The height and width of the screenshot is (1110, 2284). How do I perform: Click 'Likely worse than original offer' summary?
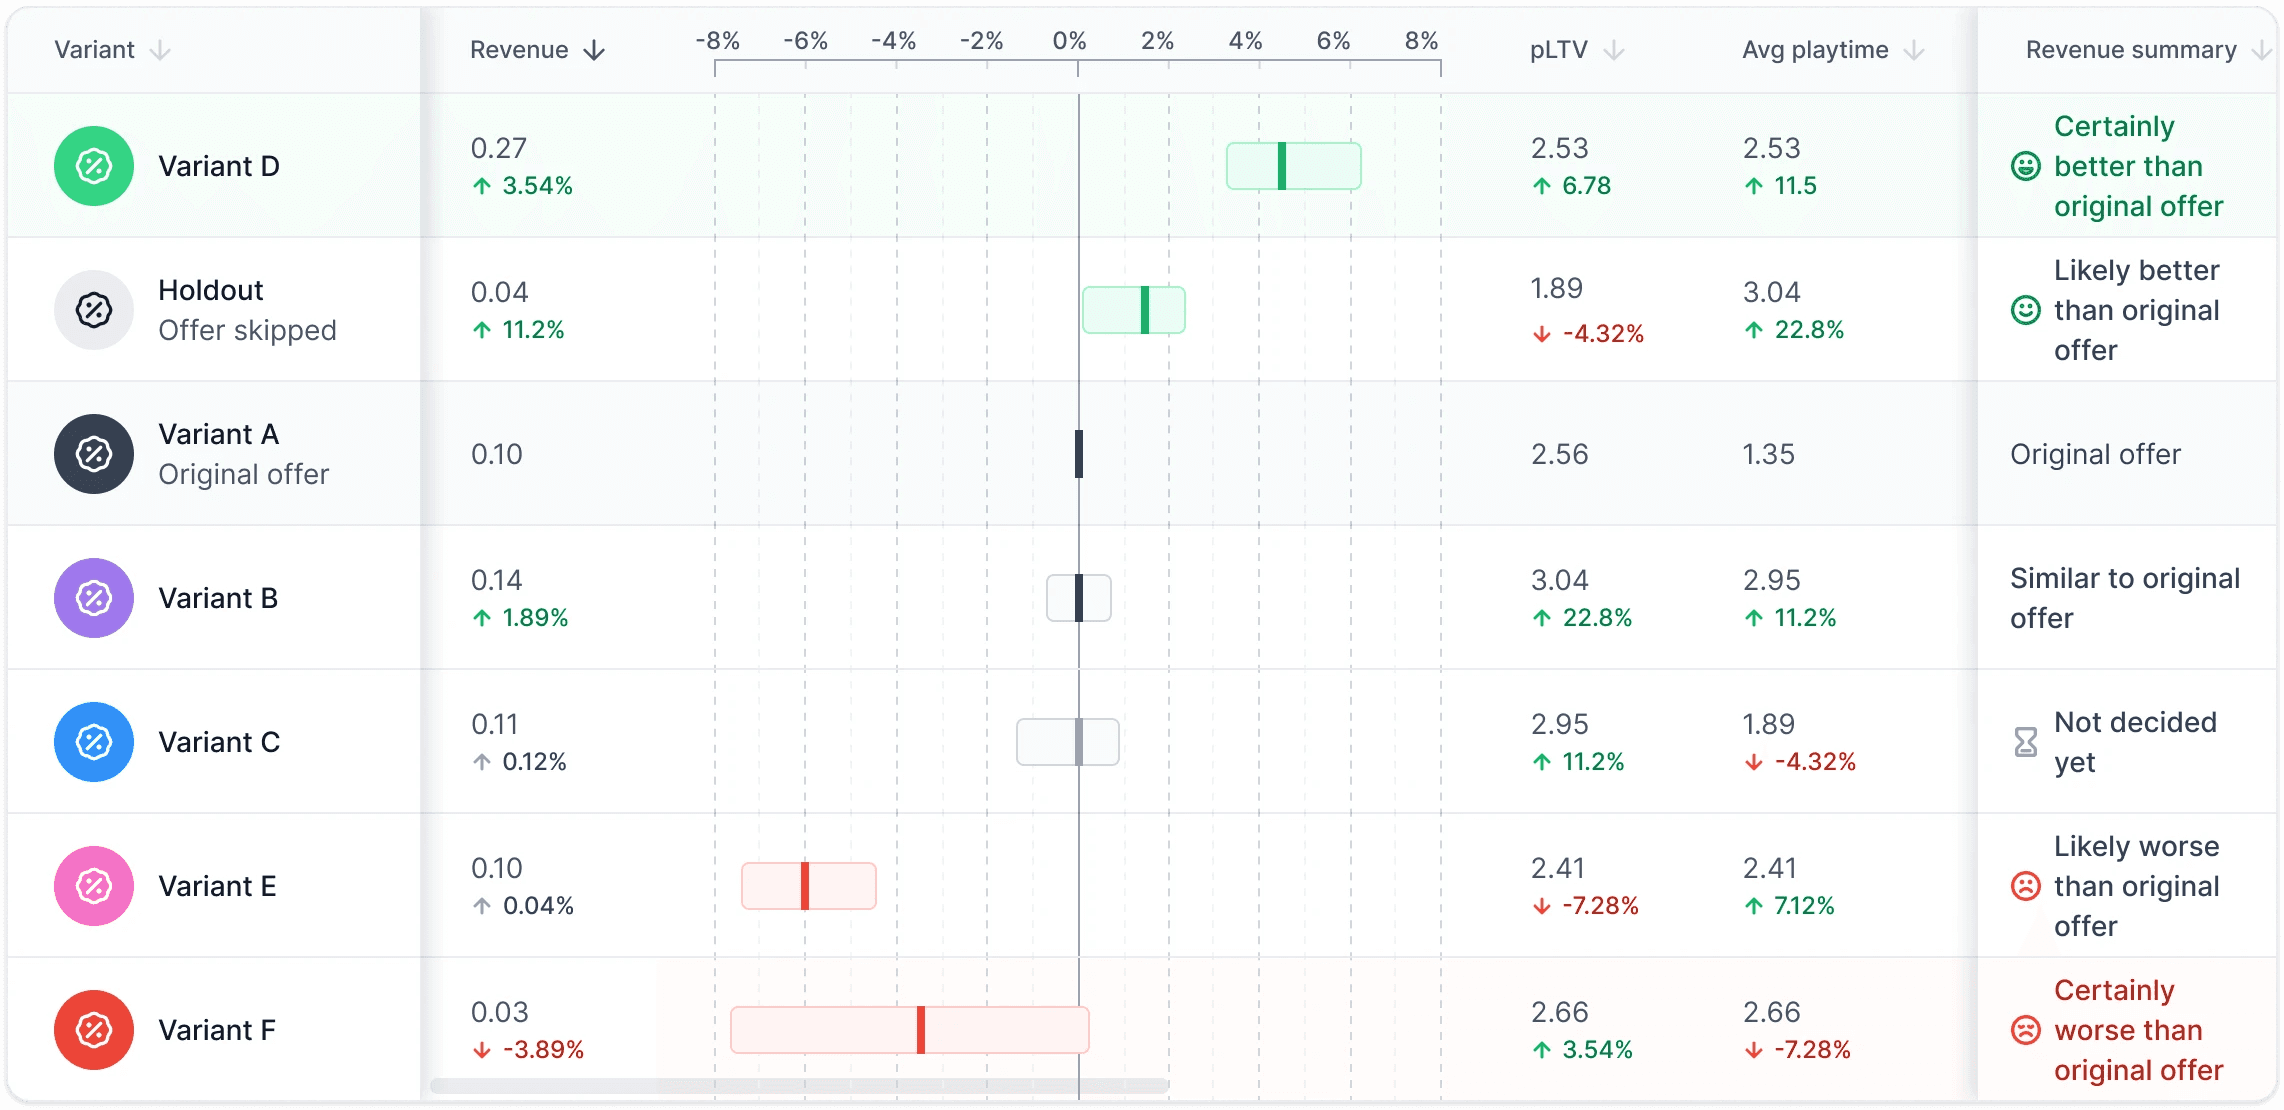(x=2137, y=886)
